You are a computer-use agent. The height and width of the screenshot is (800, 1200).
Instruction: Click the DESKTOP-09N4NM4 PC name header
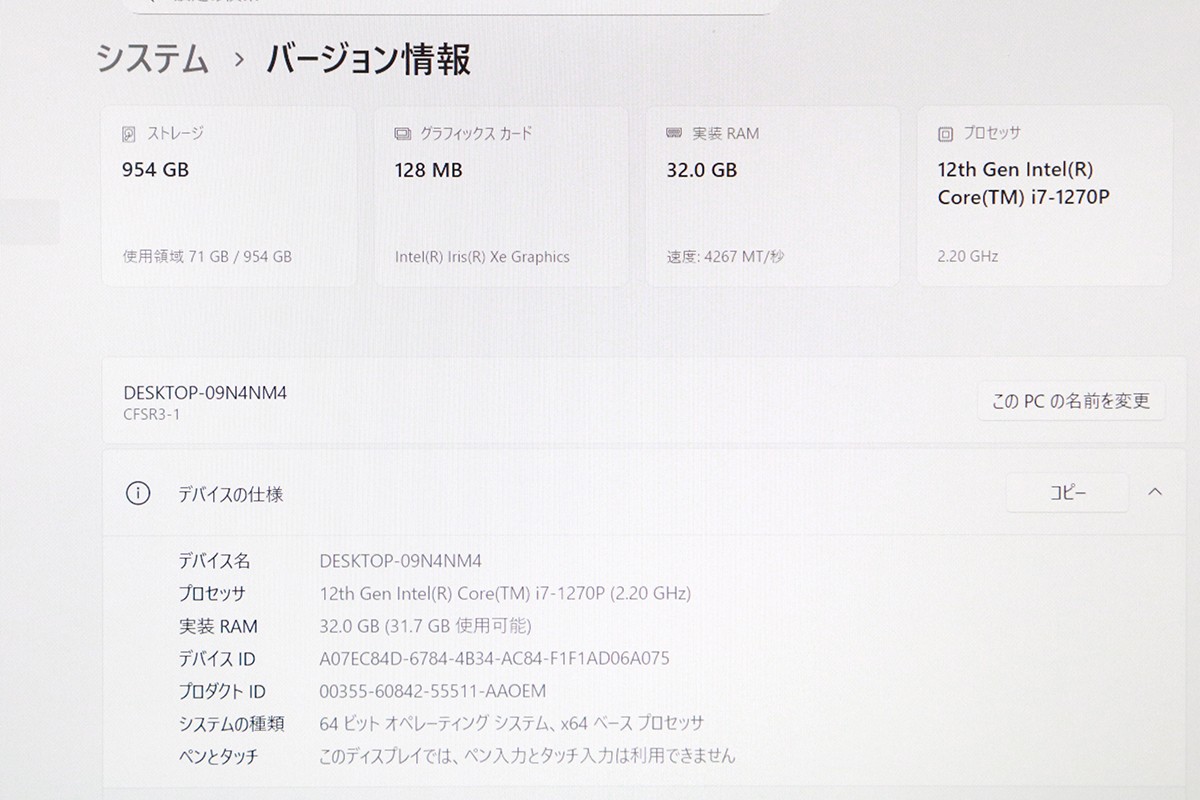click(205, 393)
